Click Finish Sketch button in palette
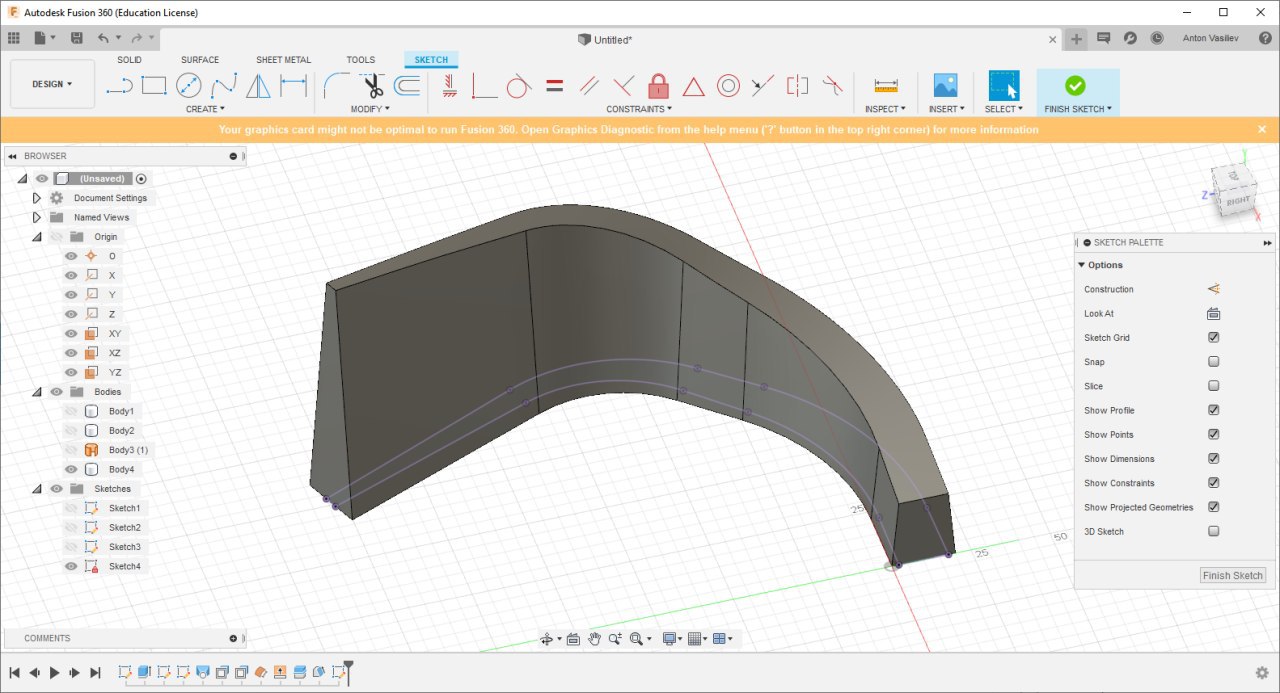Viewport: 1280px width, 693px height. [x=1232, y=575]
